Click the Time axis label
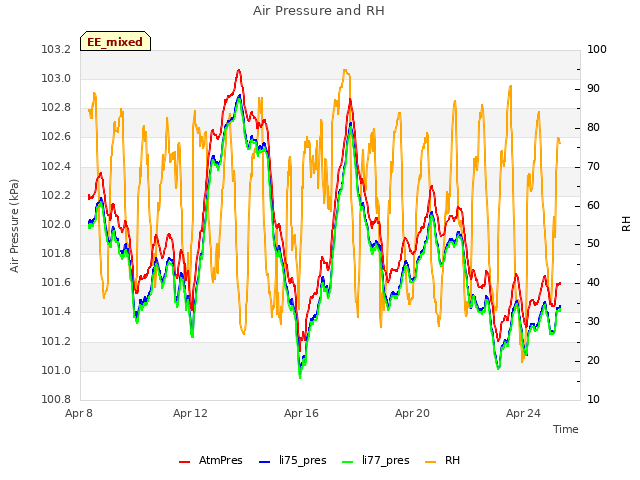Image resolution: width=640 pixels, height=480 pixels. pyautogui.click(x=566, y=429)
